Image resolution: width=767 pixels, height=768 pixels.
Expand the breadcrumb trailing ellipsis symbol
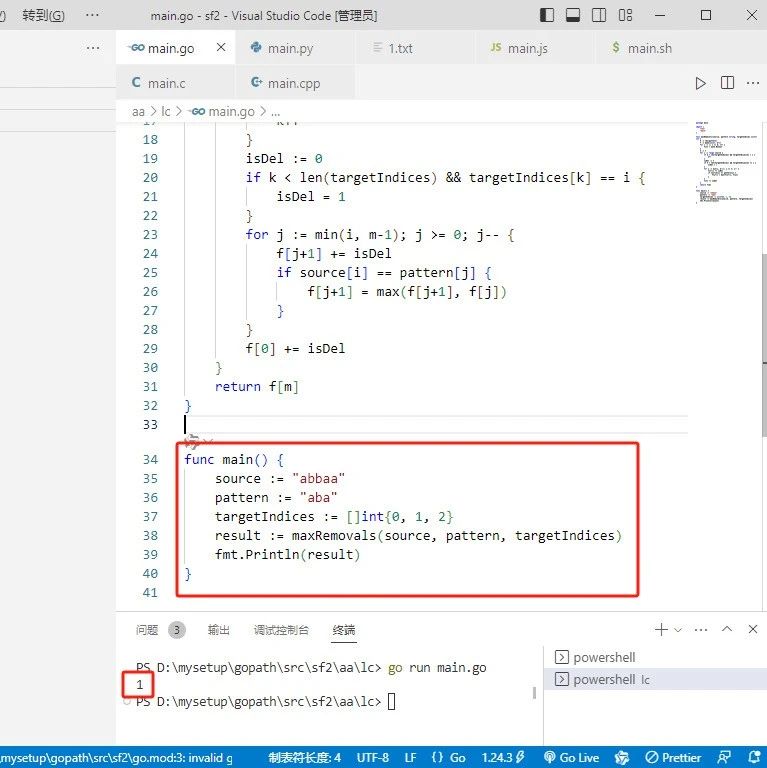(x=276, y=112)
